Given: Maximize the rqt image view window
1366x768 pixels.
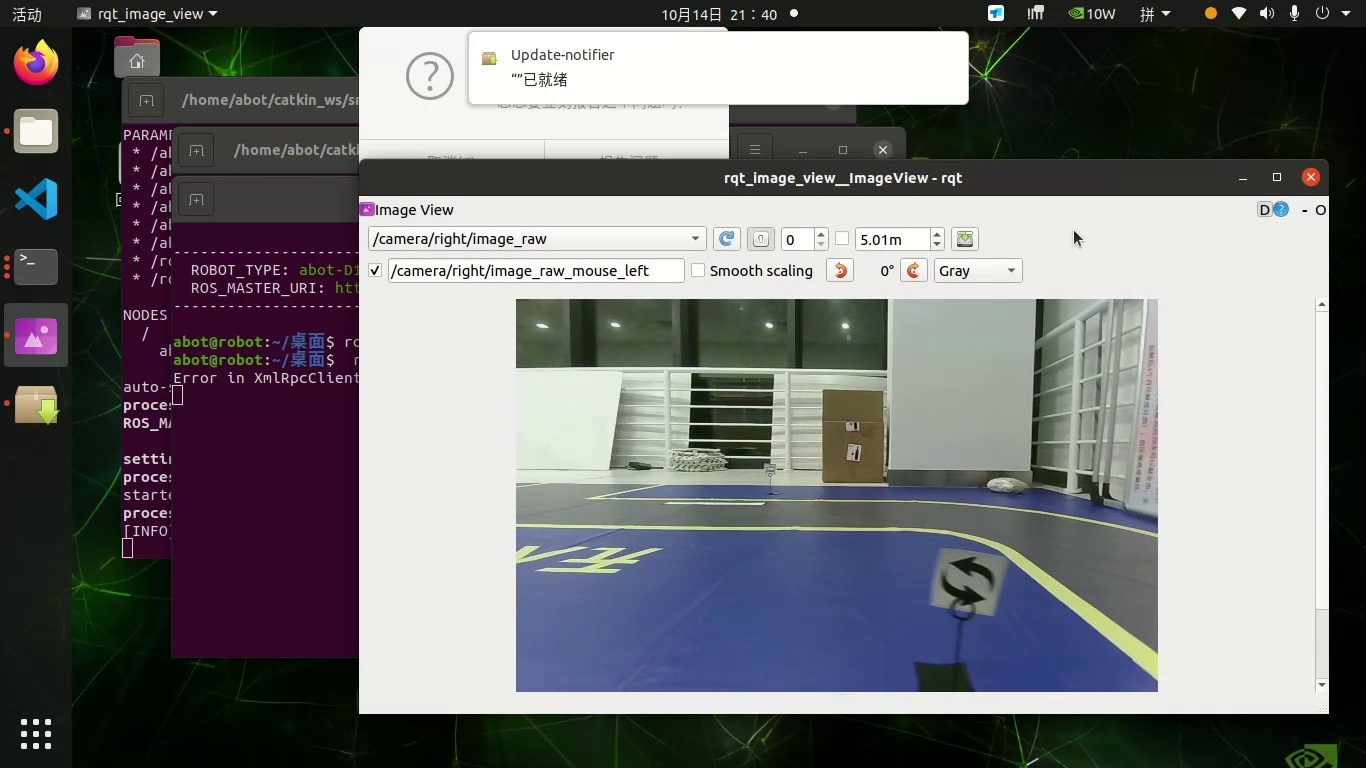Looking at the screenshot, I should pos(1277,178).
